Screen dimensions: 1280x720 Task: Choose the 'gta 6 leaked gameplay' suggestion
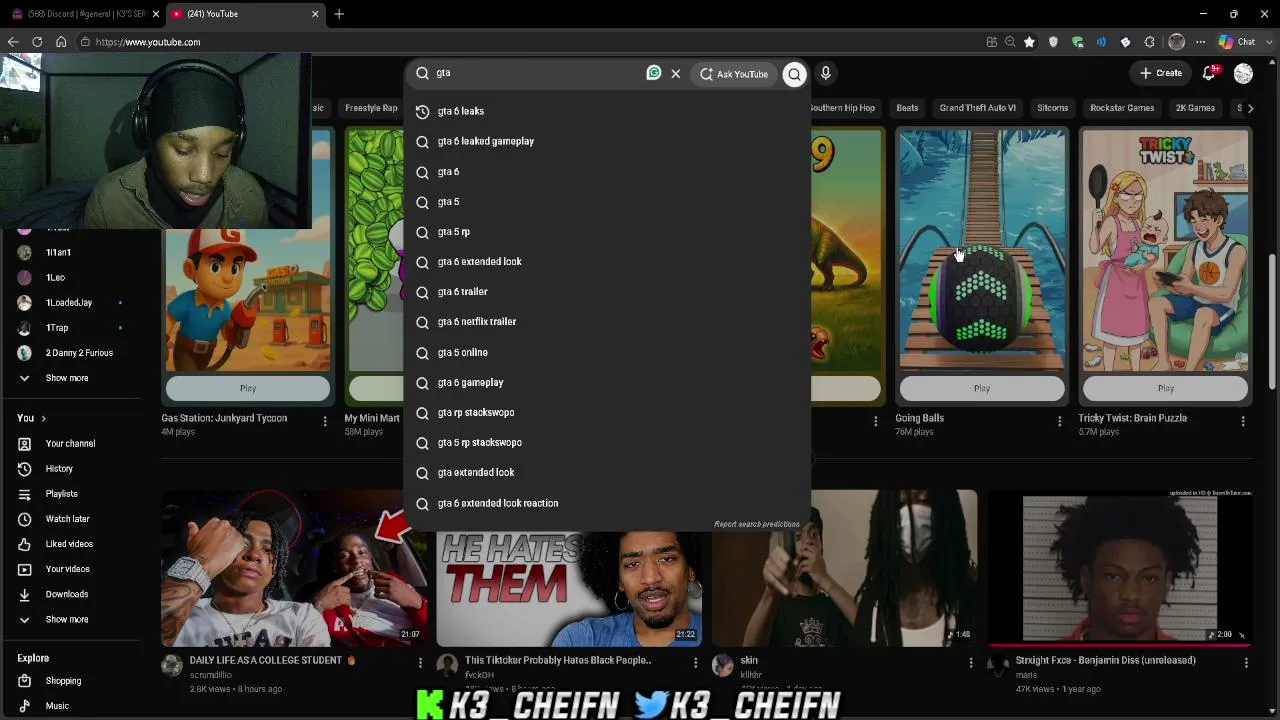pyautogui.click(x=607, y=141)
